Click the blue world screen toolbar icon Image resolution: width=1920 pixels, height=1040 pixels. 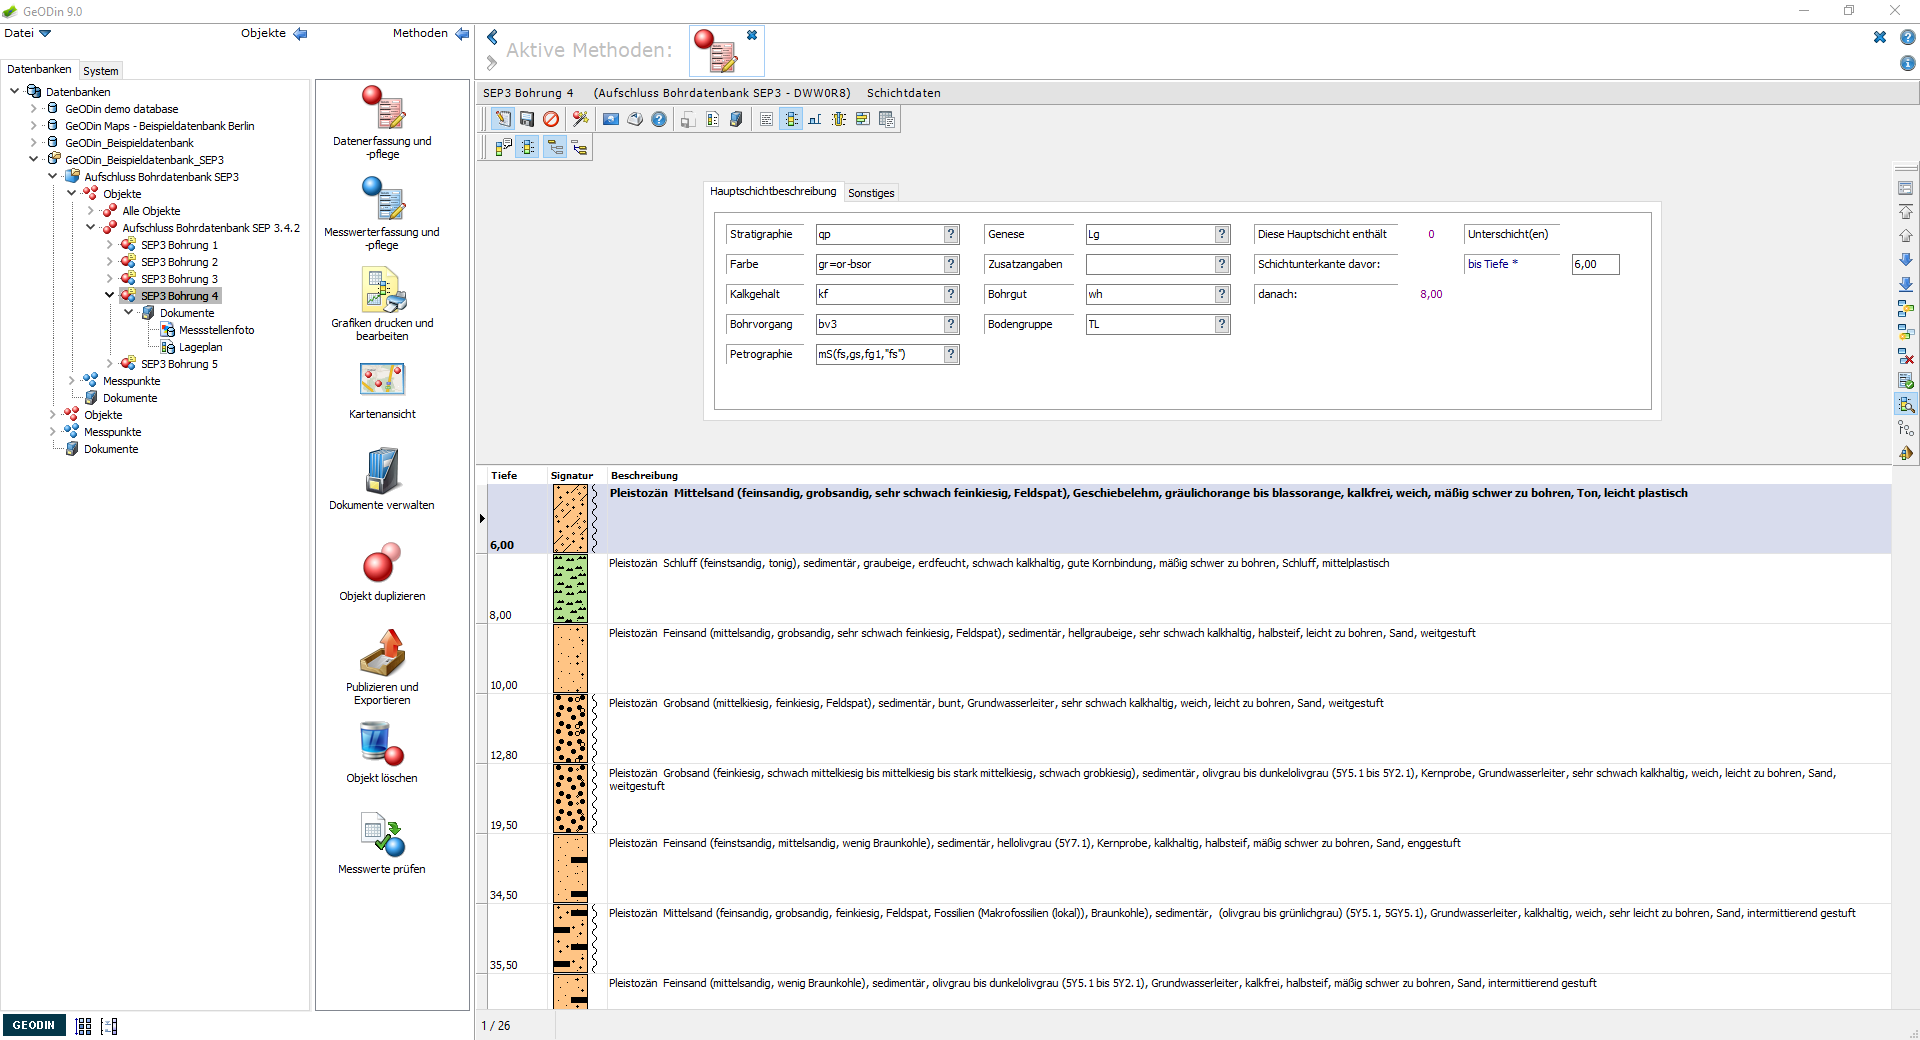[x=611, y=119]
